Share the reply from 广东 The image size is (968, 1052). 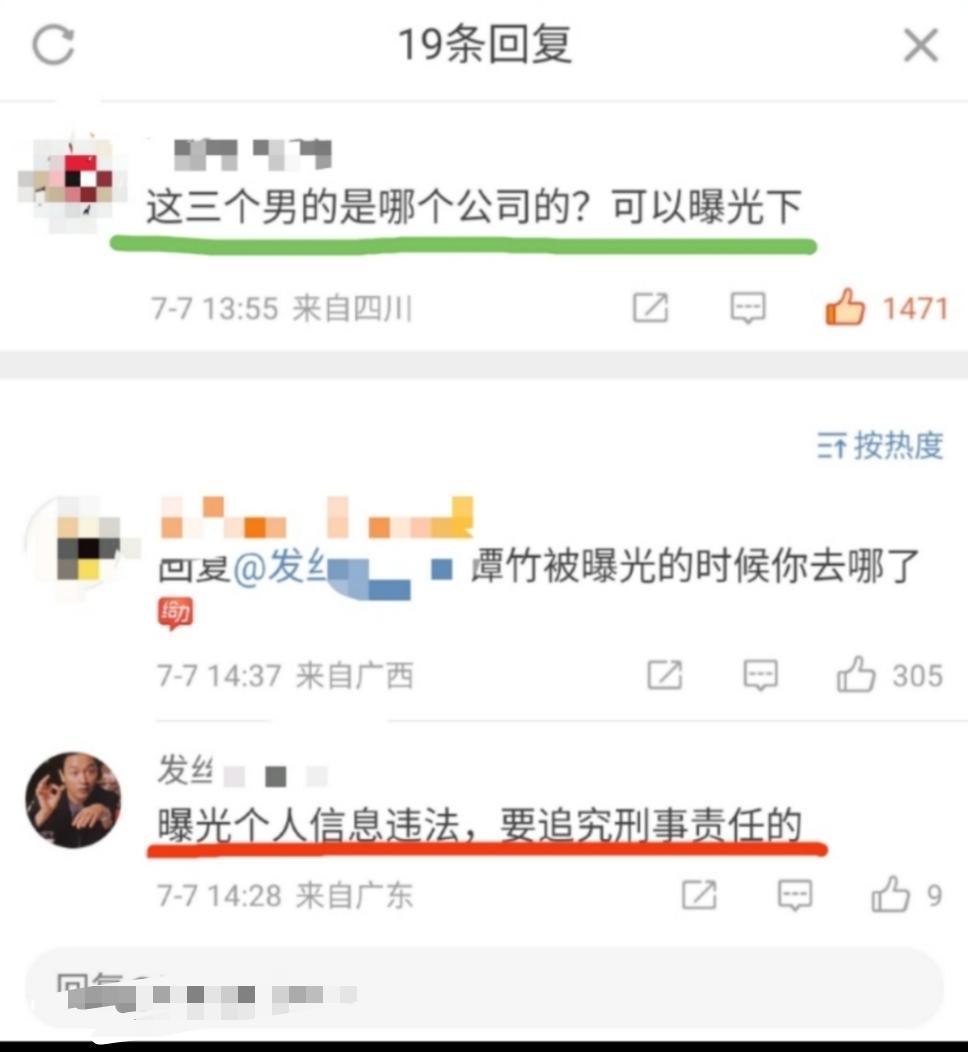point(699,894)
